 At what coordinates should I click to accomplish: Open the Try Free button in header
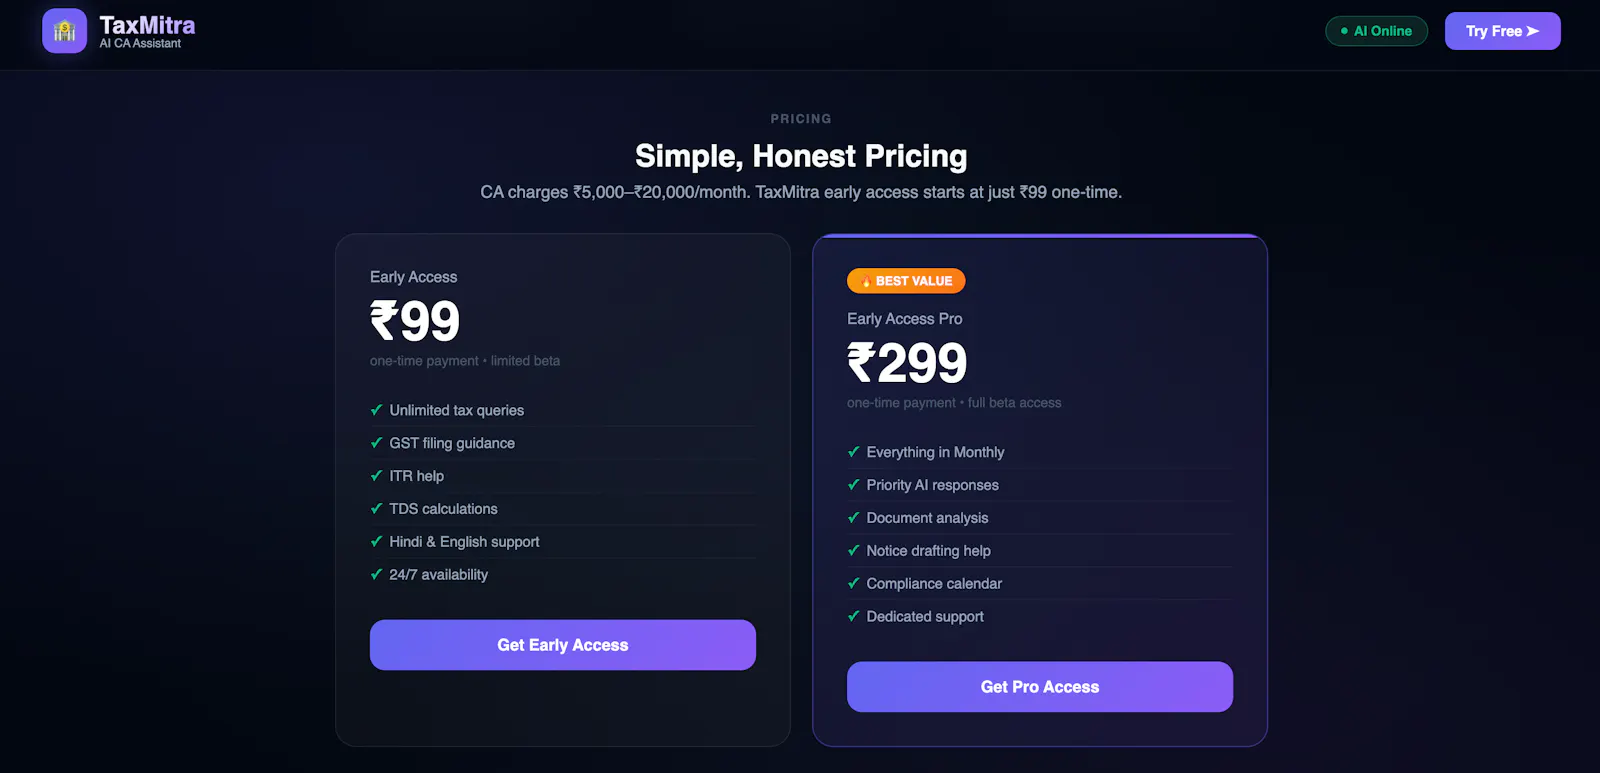click(x=1503, y=31)
